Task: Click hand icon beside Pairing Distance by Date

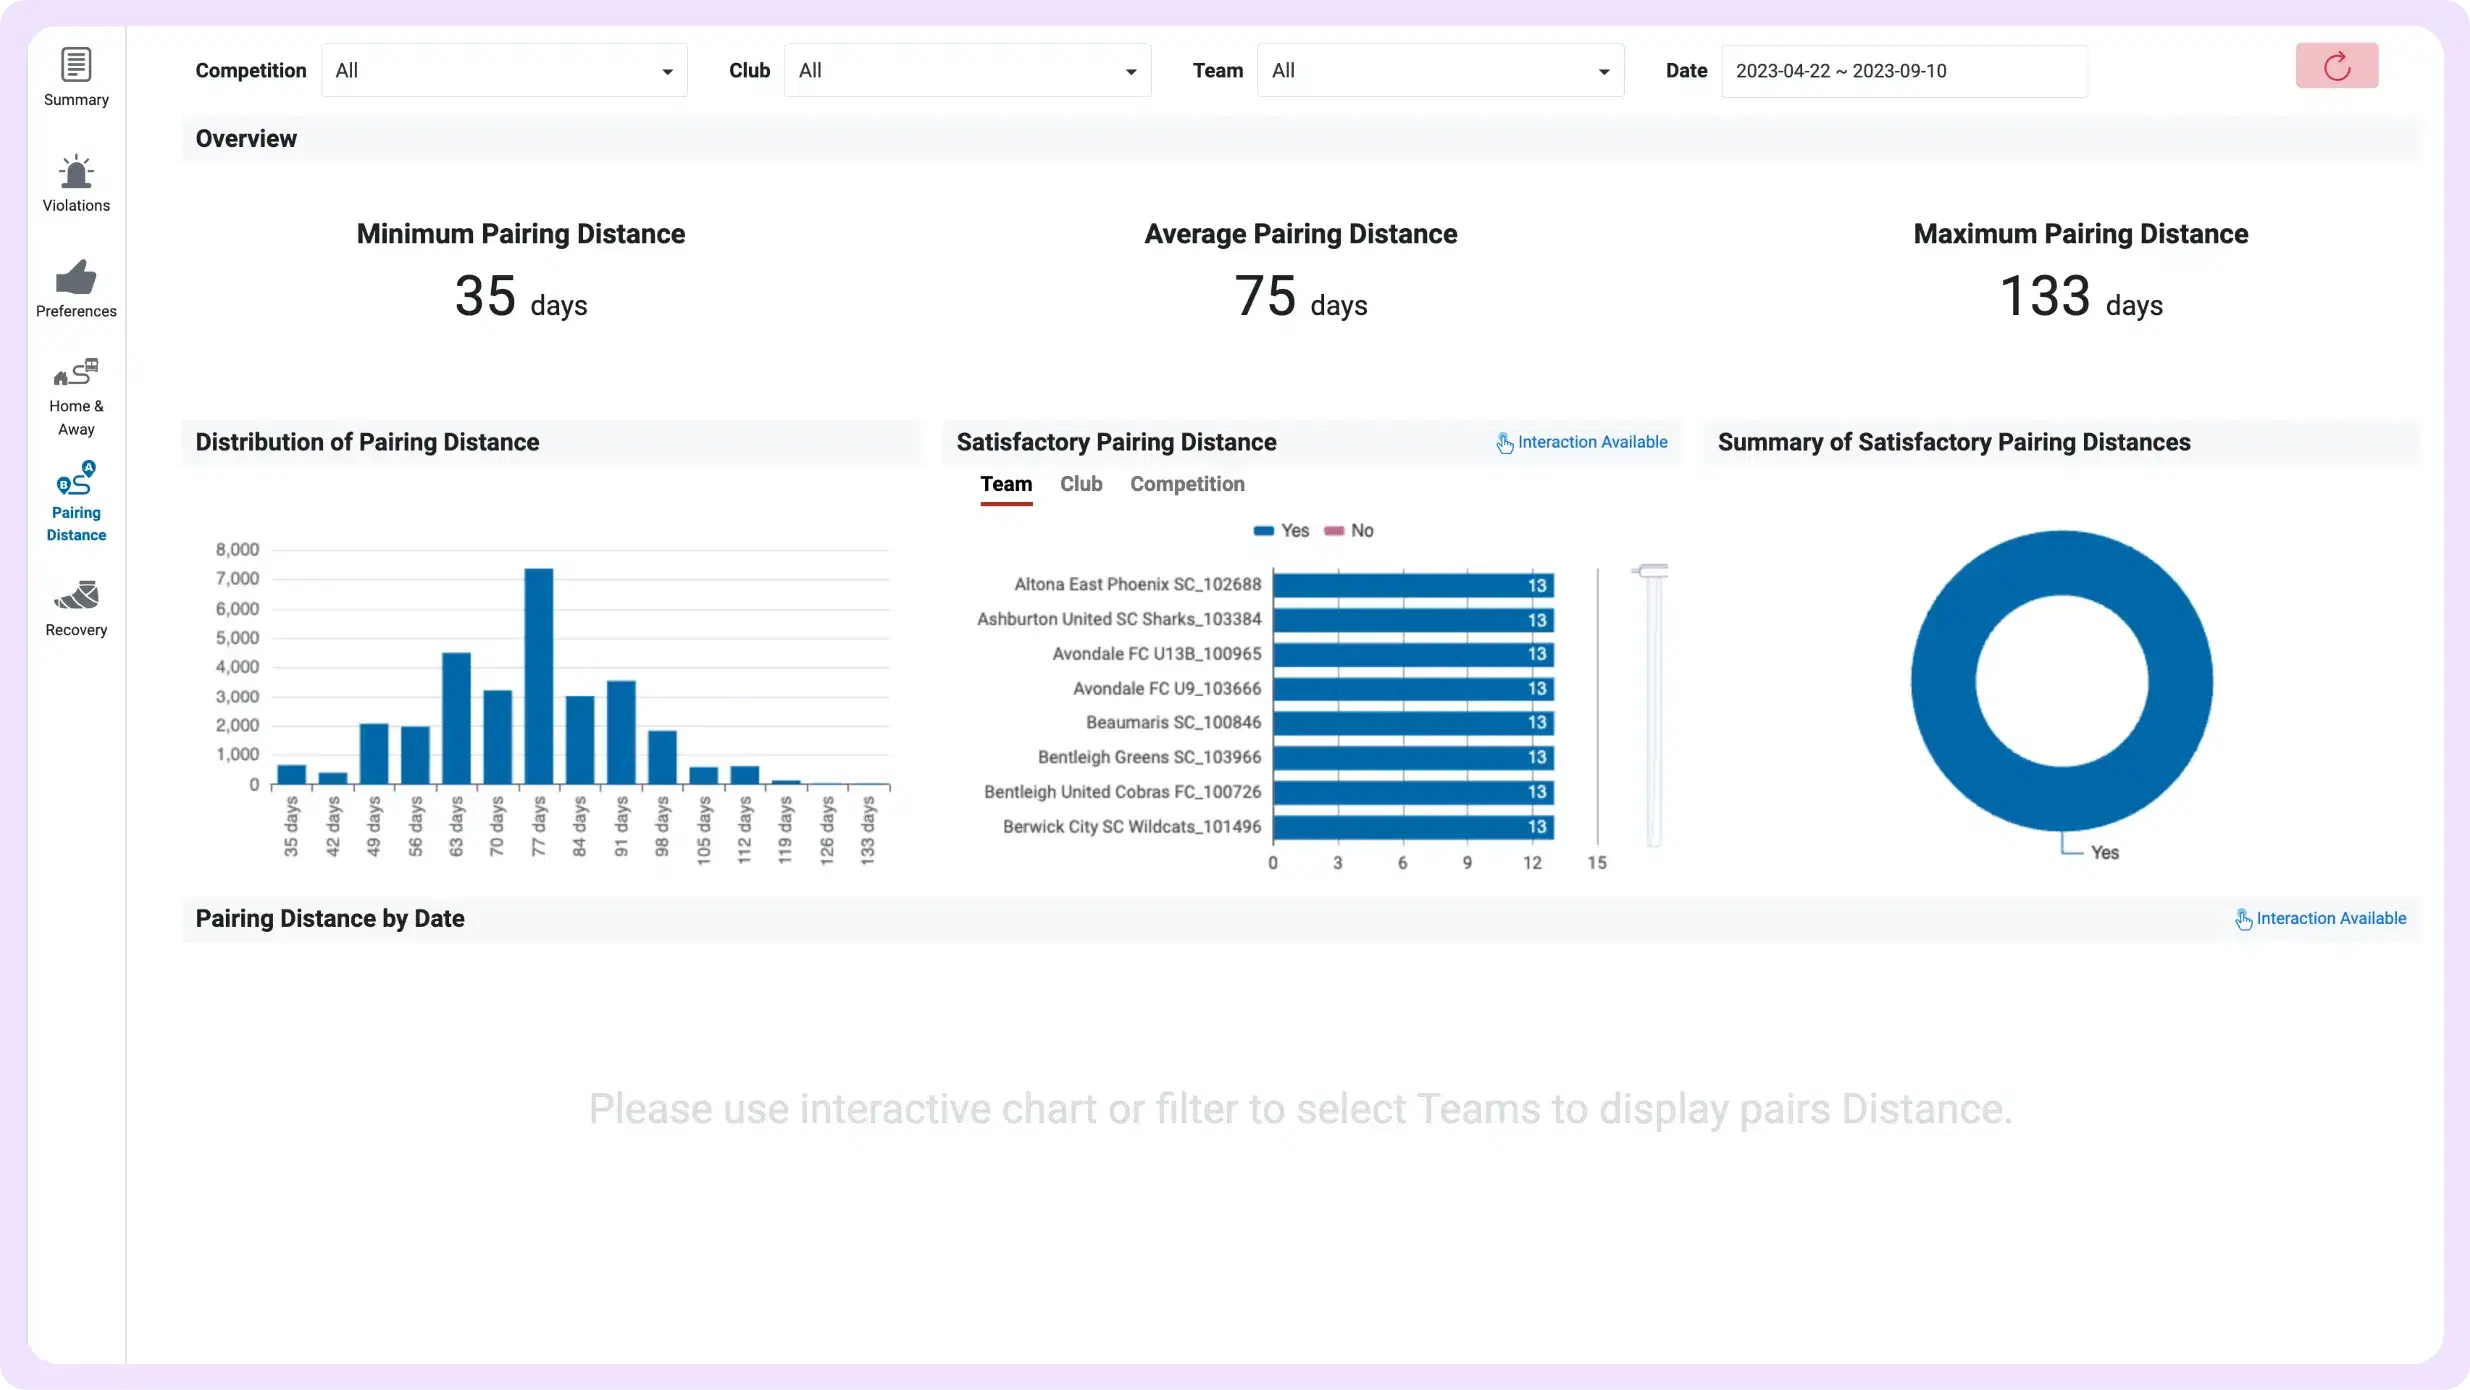Action: [x=2243, y=919]
